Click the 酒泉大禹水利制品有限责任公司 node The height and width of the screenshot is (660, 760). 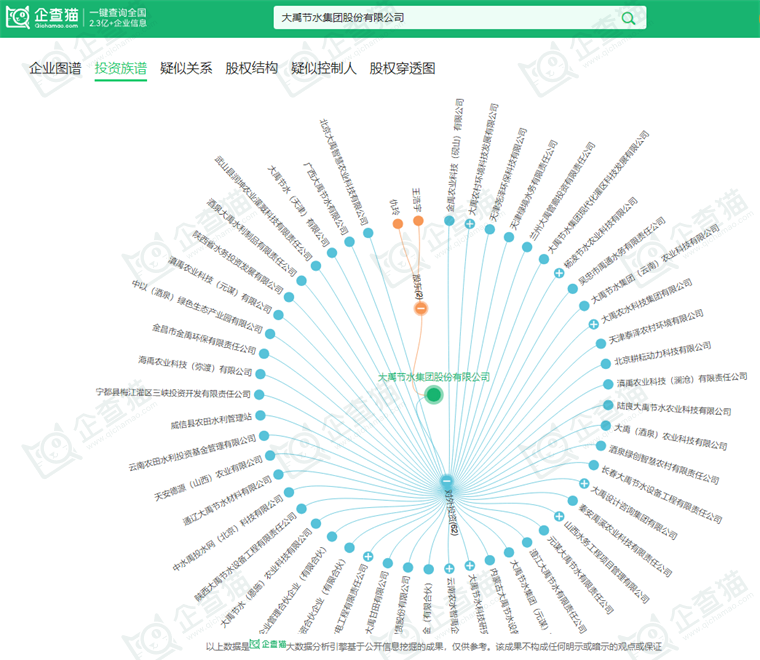click(x=301, y=281)
